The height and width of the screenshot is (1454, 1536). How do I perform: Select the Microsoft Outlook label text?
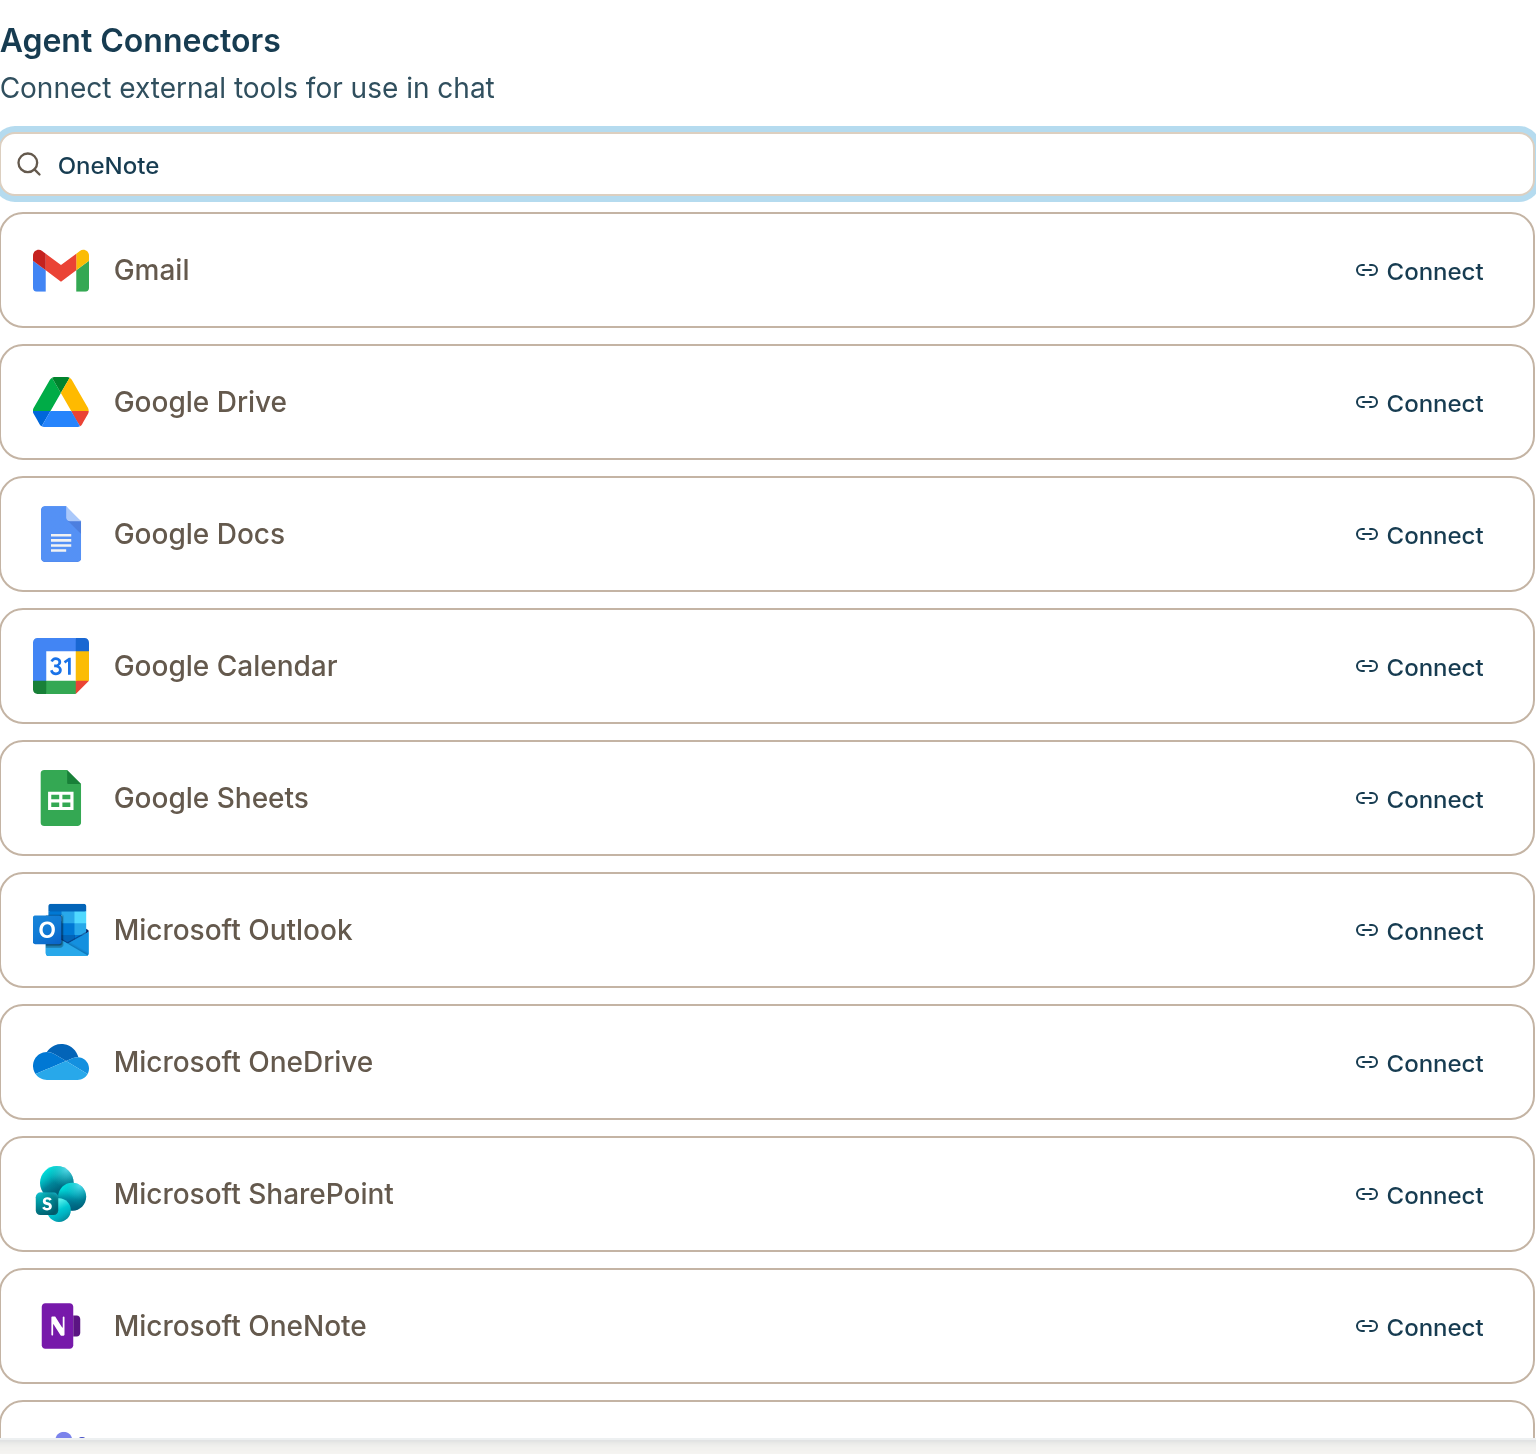tap(233, 930)
